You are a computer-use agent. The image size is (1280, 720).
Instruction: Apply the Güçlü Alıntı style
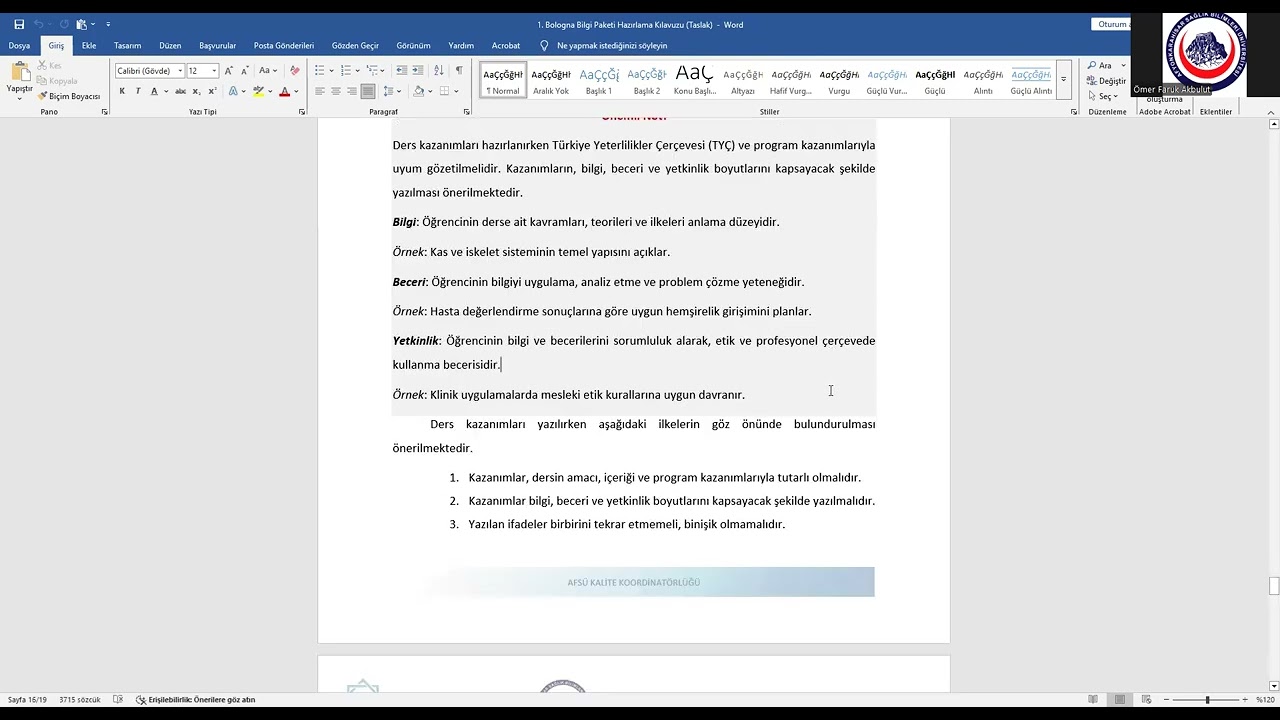click(1031, 81)
